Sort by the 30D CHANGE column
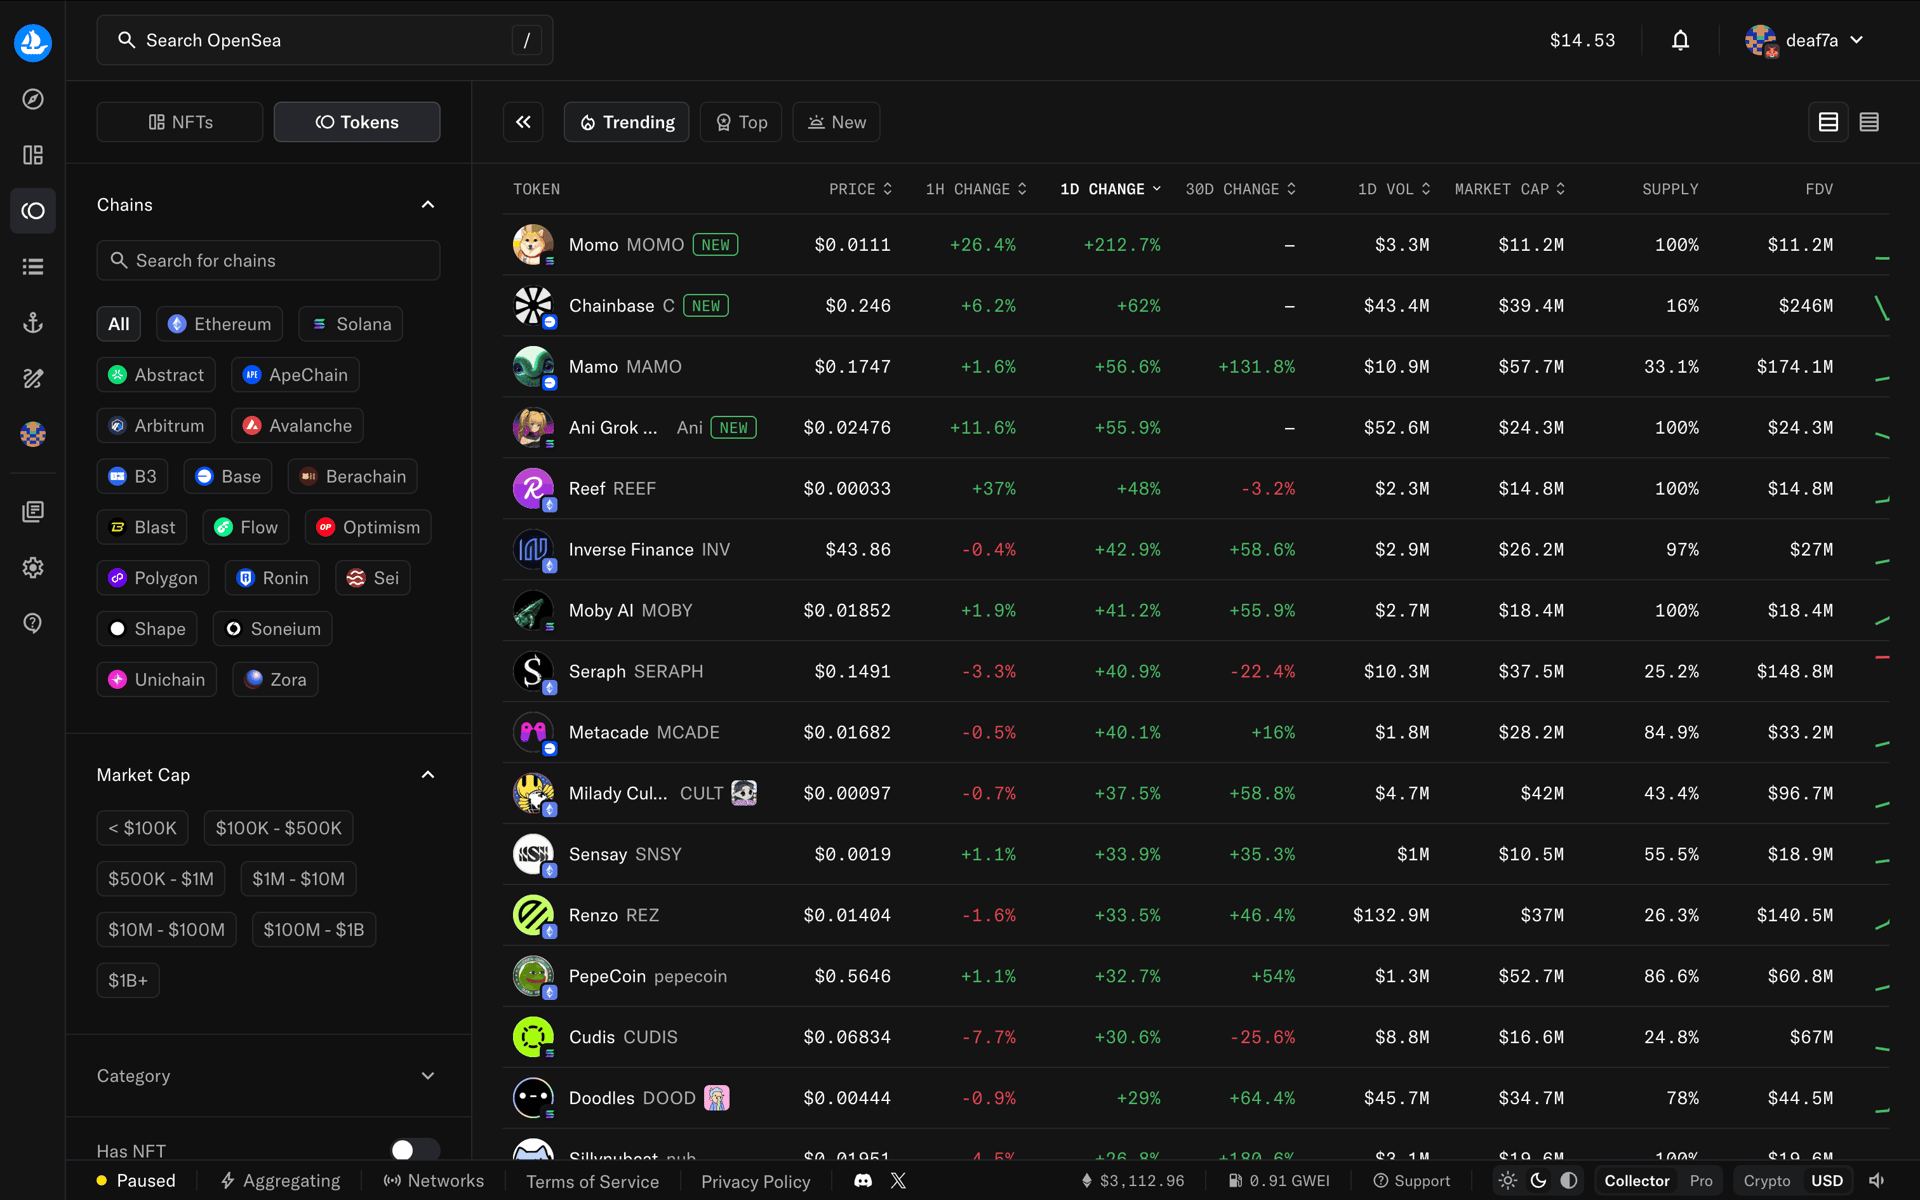The width and height of the screenshot is (1920, 1200). click(x=1240, y=189)
